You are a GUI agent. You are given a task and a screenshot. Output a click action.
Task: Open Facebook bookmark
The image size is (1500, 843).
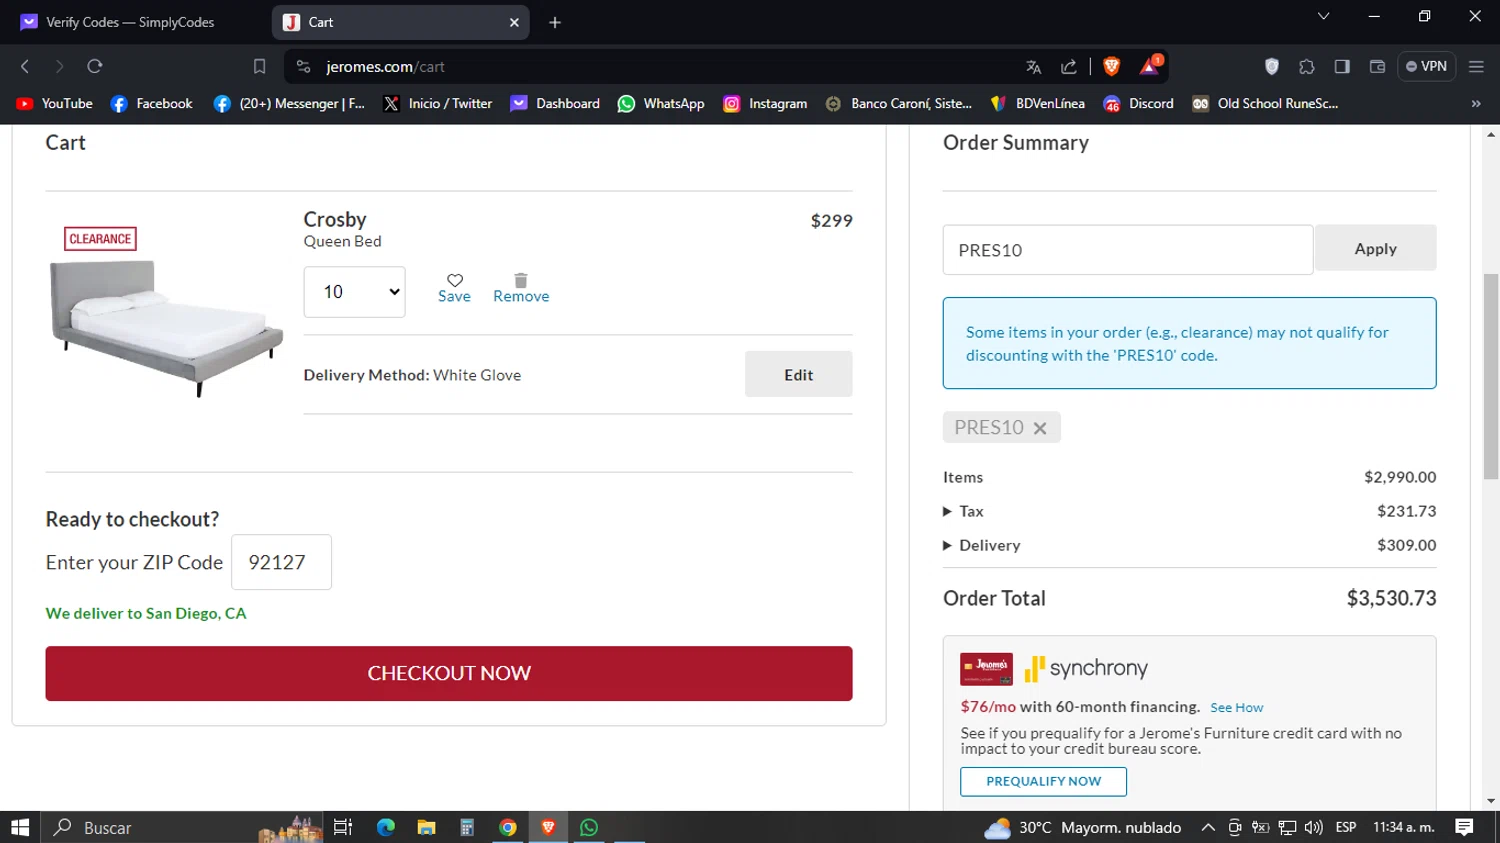[151, 103]
